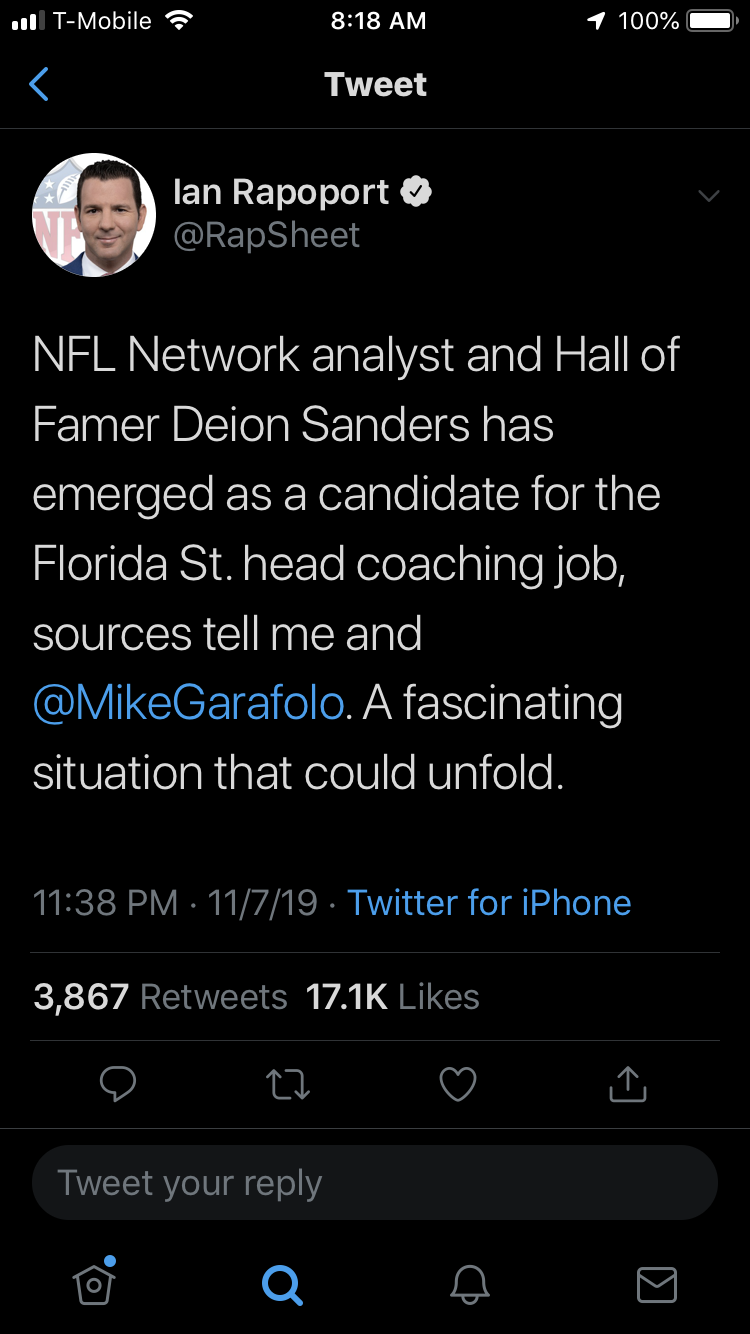Tap the Tweet your reply field
Screen dimensions: 750x1334
coord(375,1182)
